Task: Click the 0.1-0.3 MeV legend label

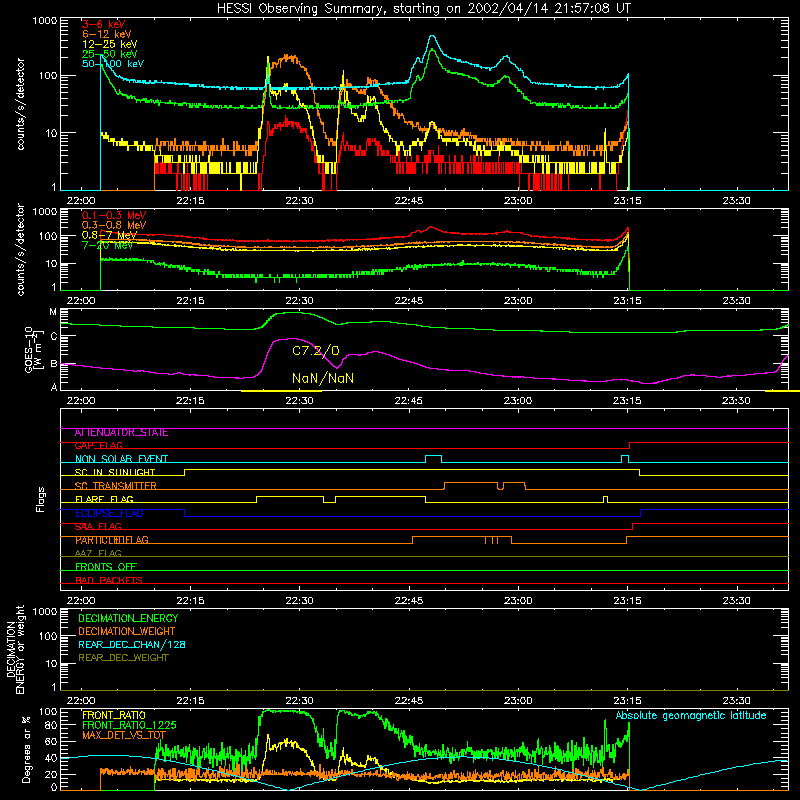Action: [114, 215]
